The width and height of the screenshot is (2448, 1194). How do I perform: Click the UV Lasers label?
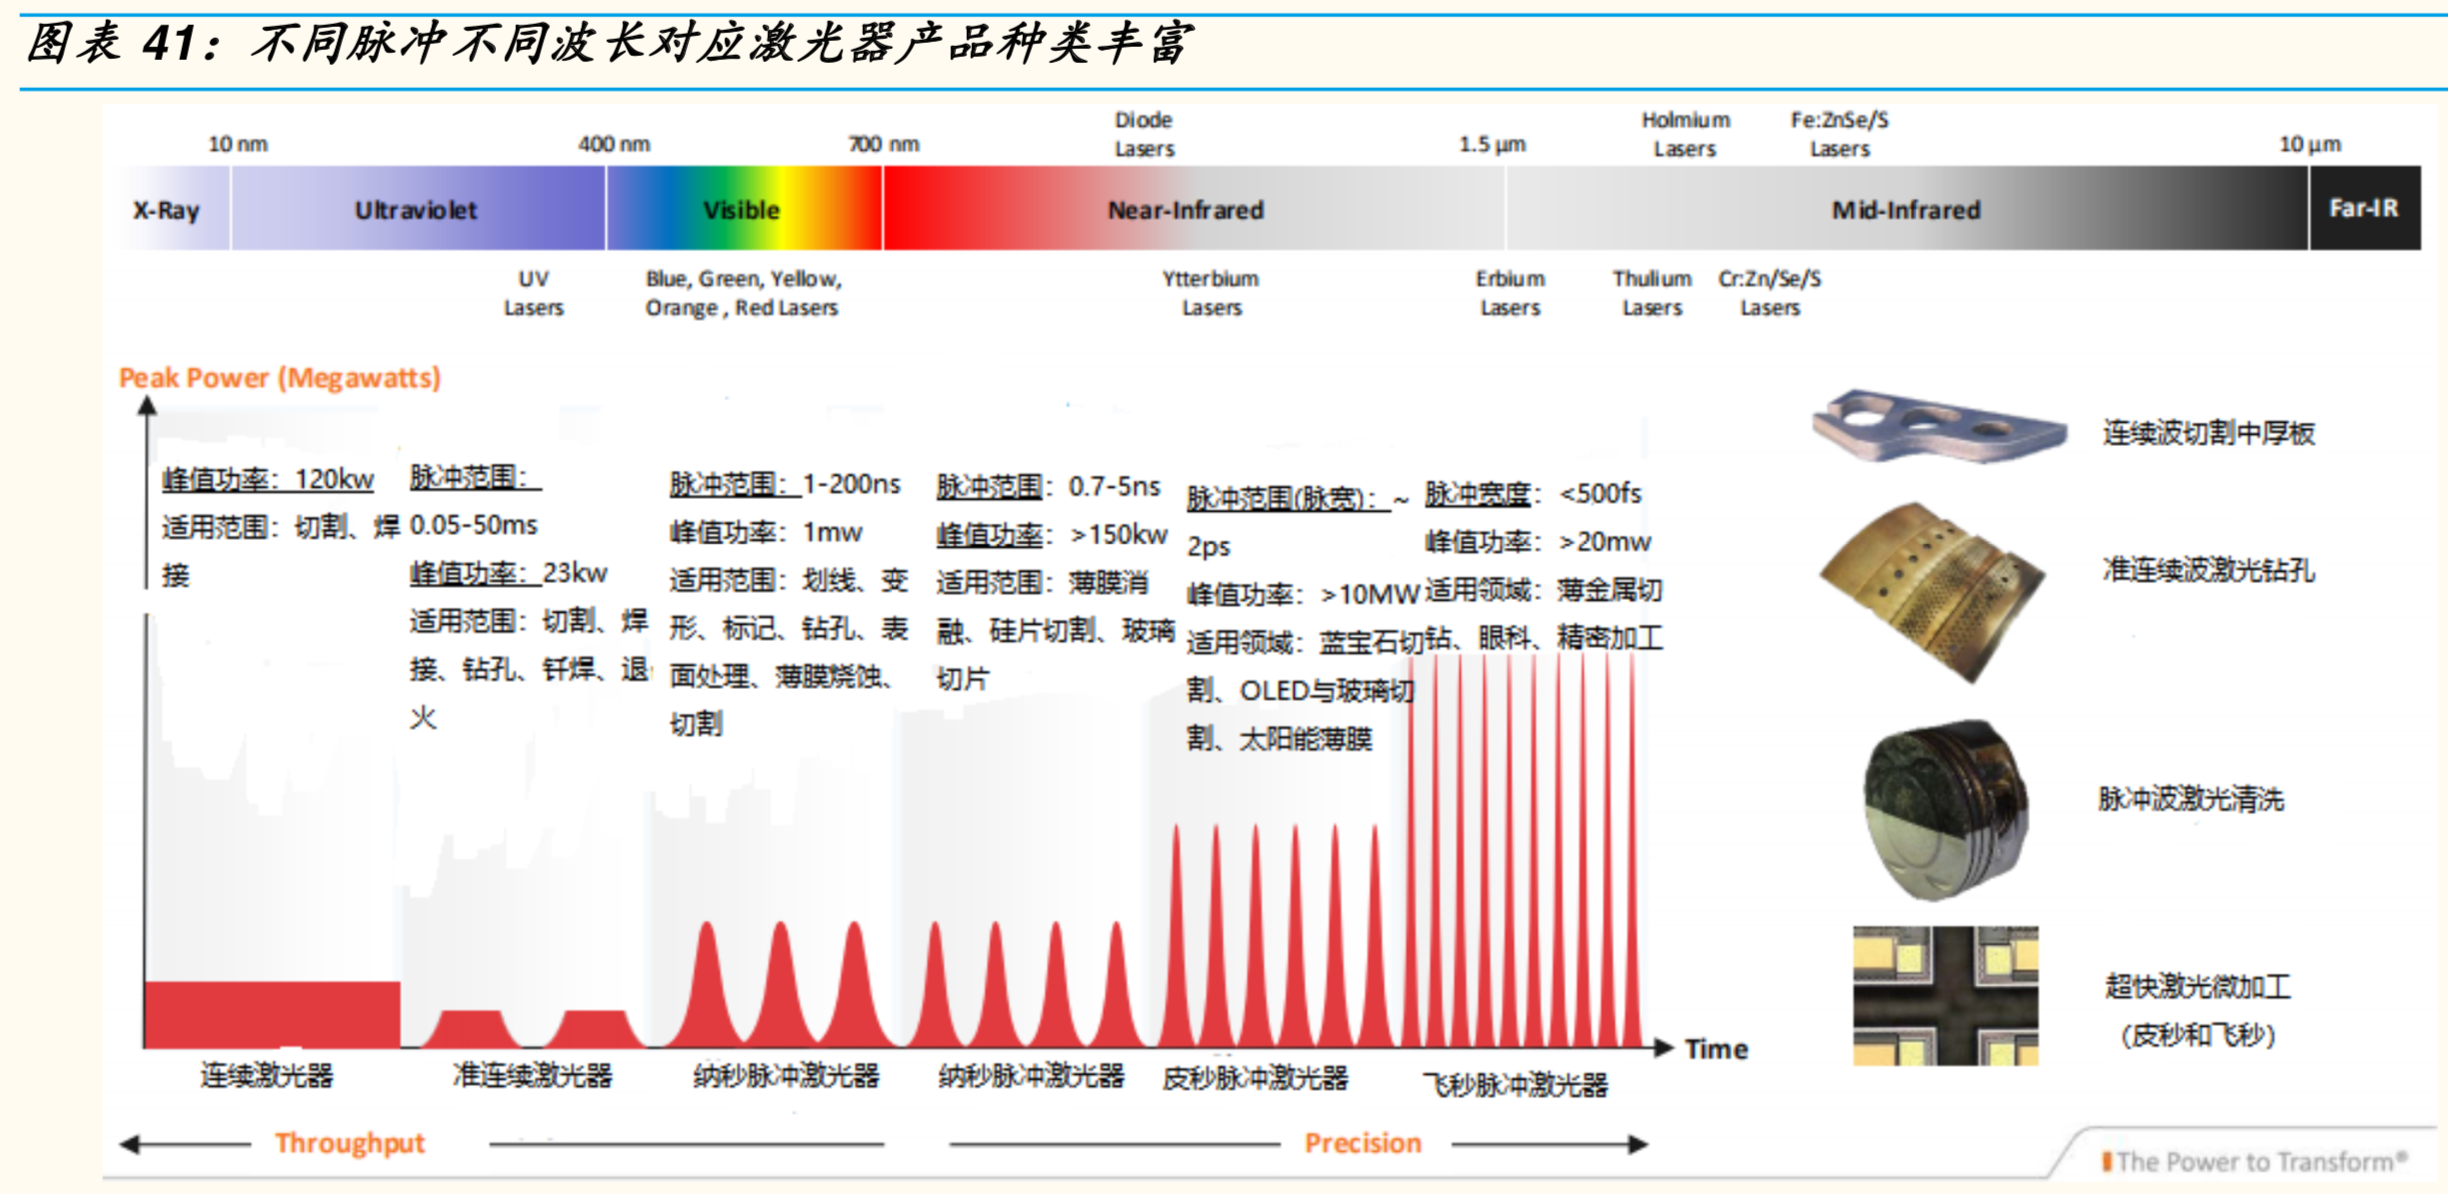(x=534, y=293)
